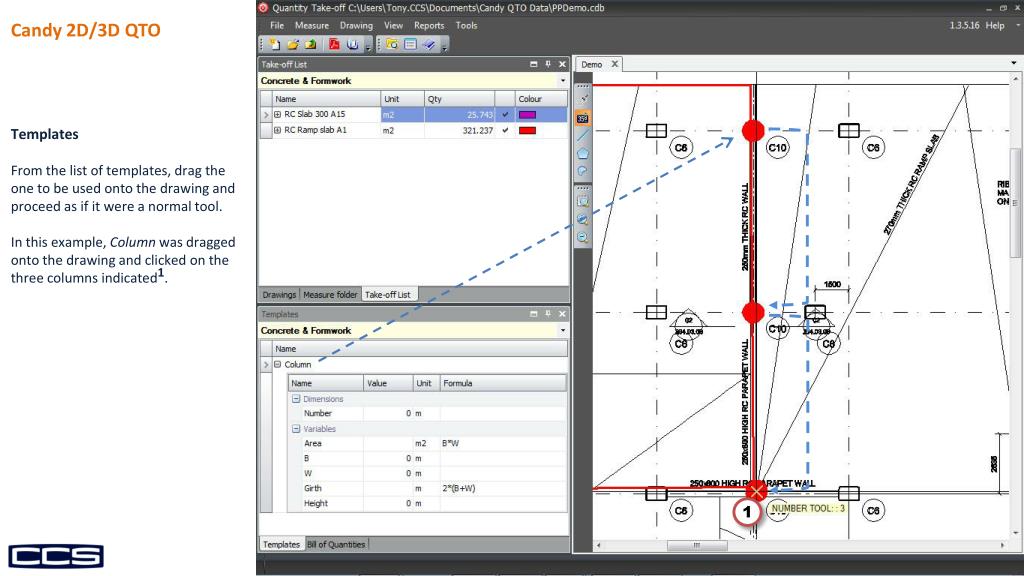Open second toolbar overflow dropdown arrow

tap(445, 46)
